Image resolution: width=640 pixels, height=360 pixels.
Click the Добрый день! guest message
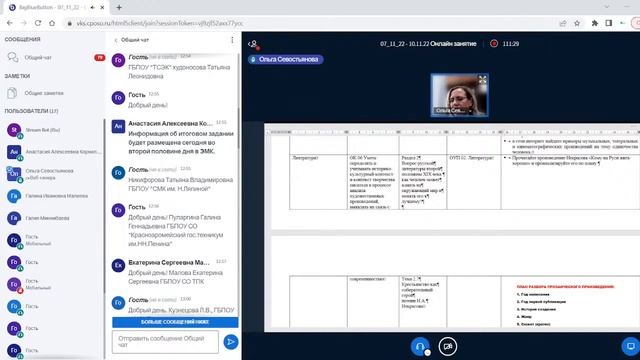tap(148, 105)
